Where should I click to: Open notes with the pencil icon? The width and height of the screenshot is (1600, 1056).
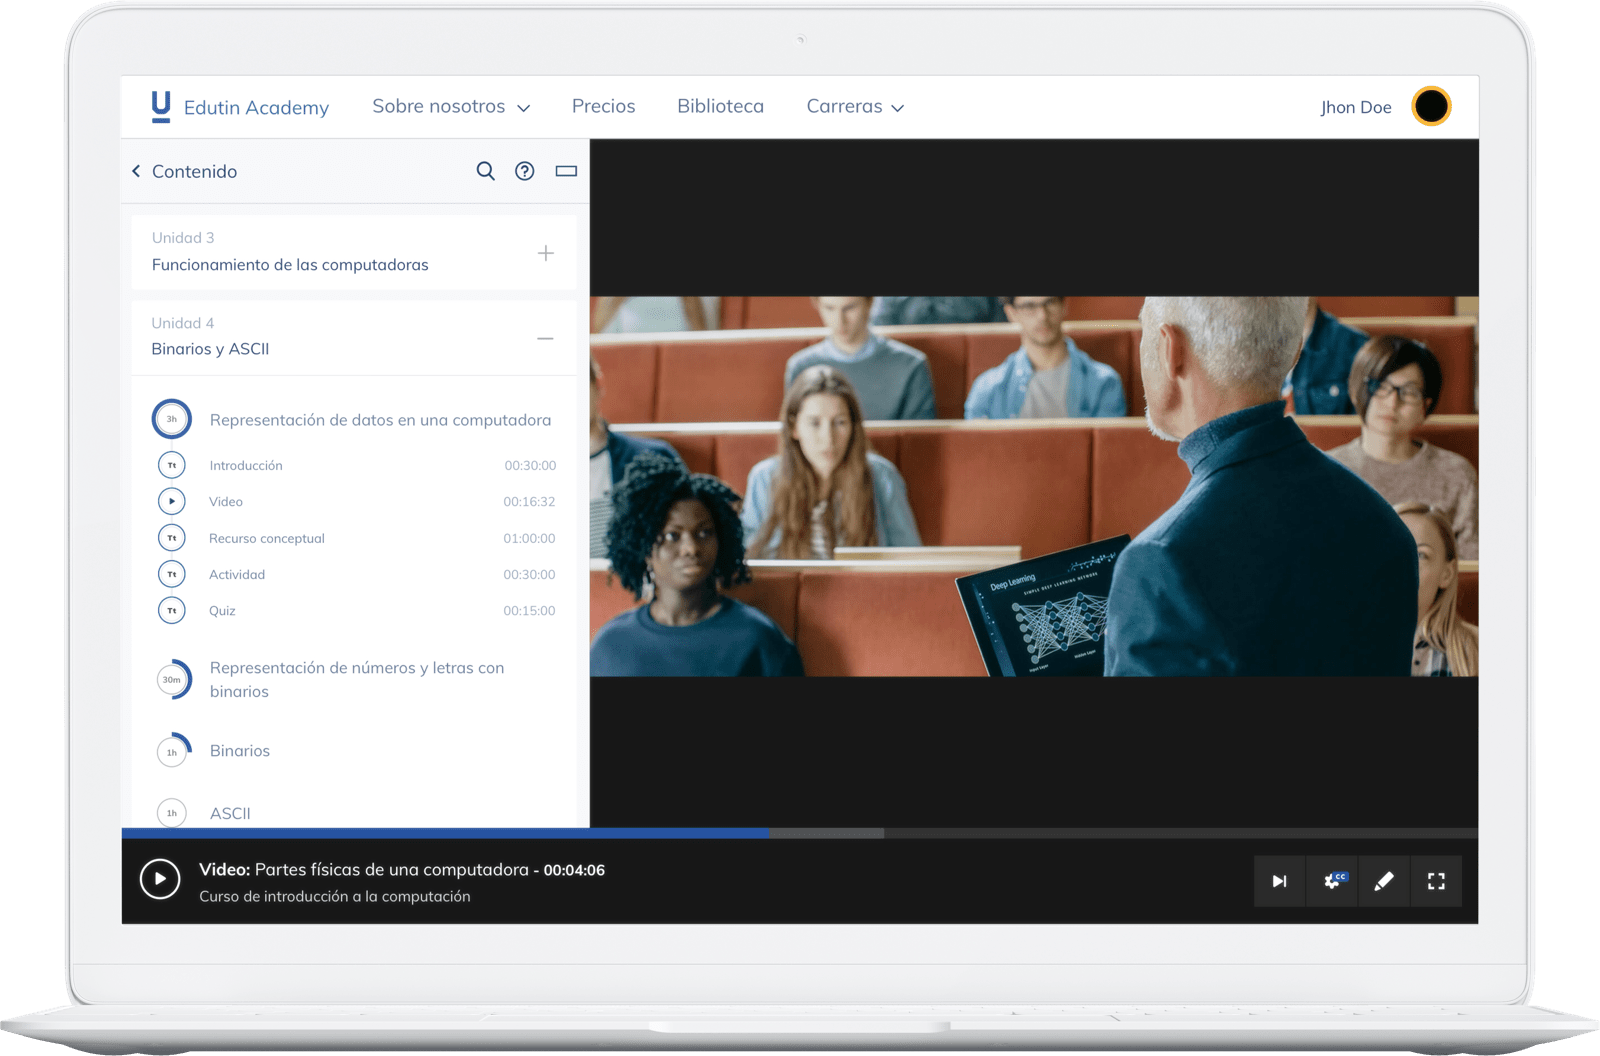[x=1384, y=881]
